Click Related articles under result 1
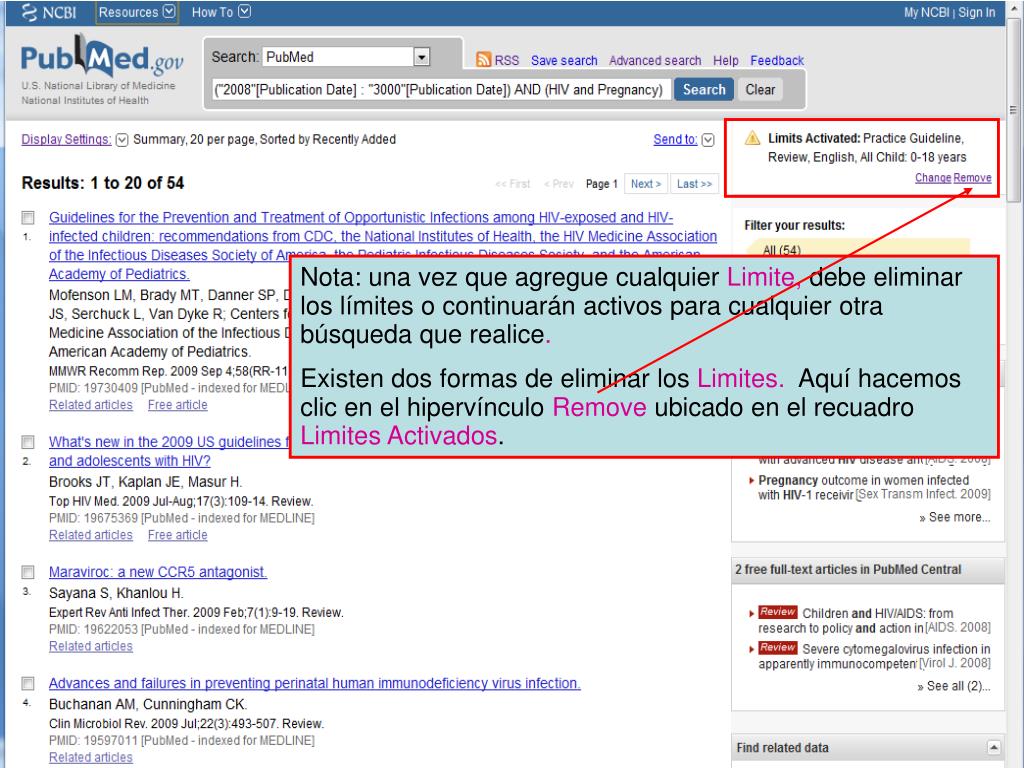Viewport: 1024px width, 768px height. [x=91, y=405]
